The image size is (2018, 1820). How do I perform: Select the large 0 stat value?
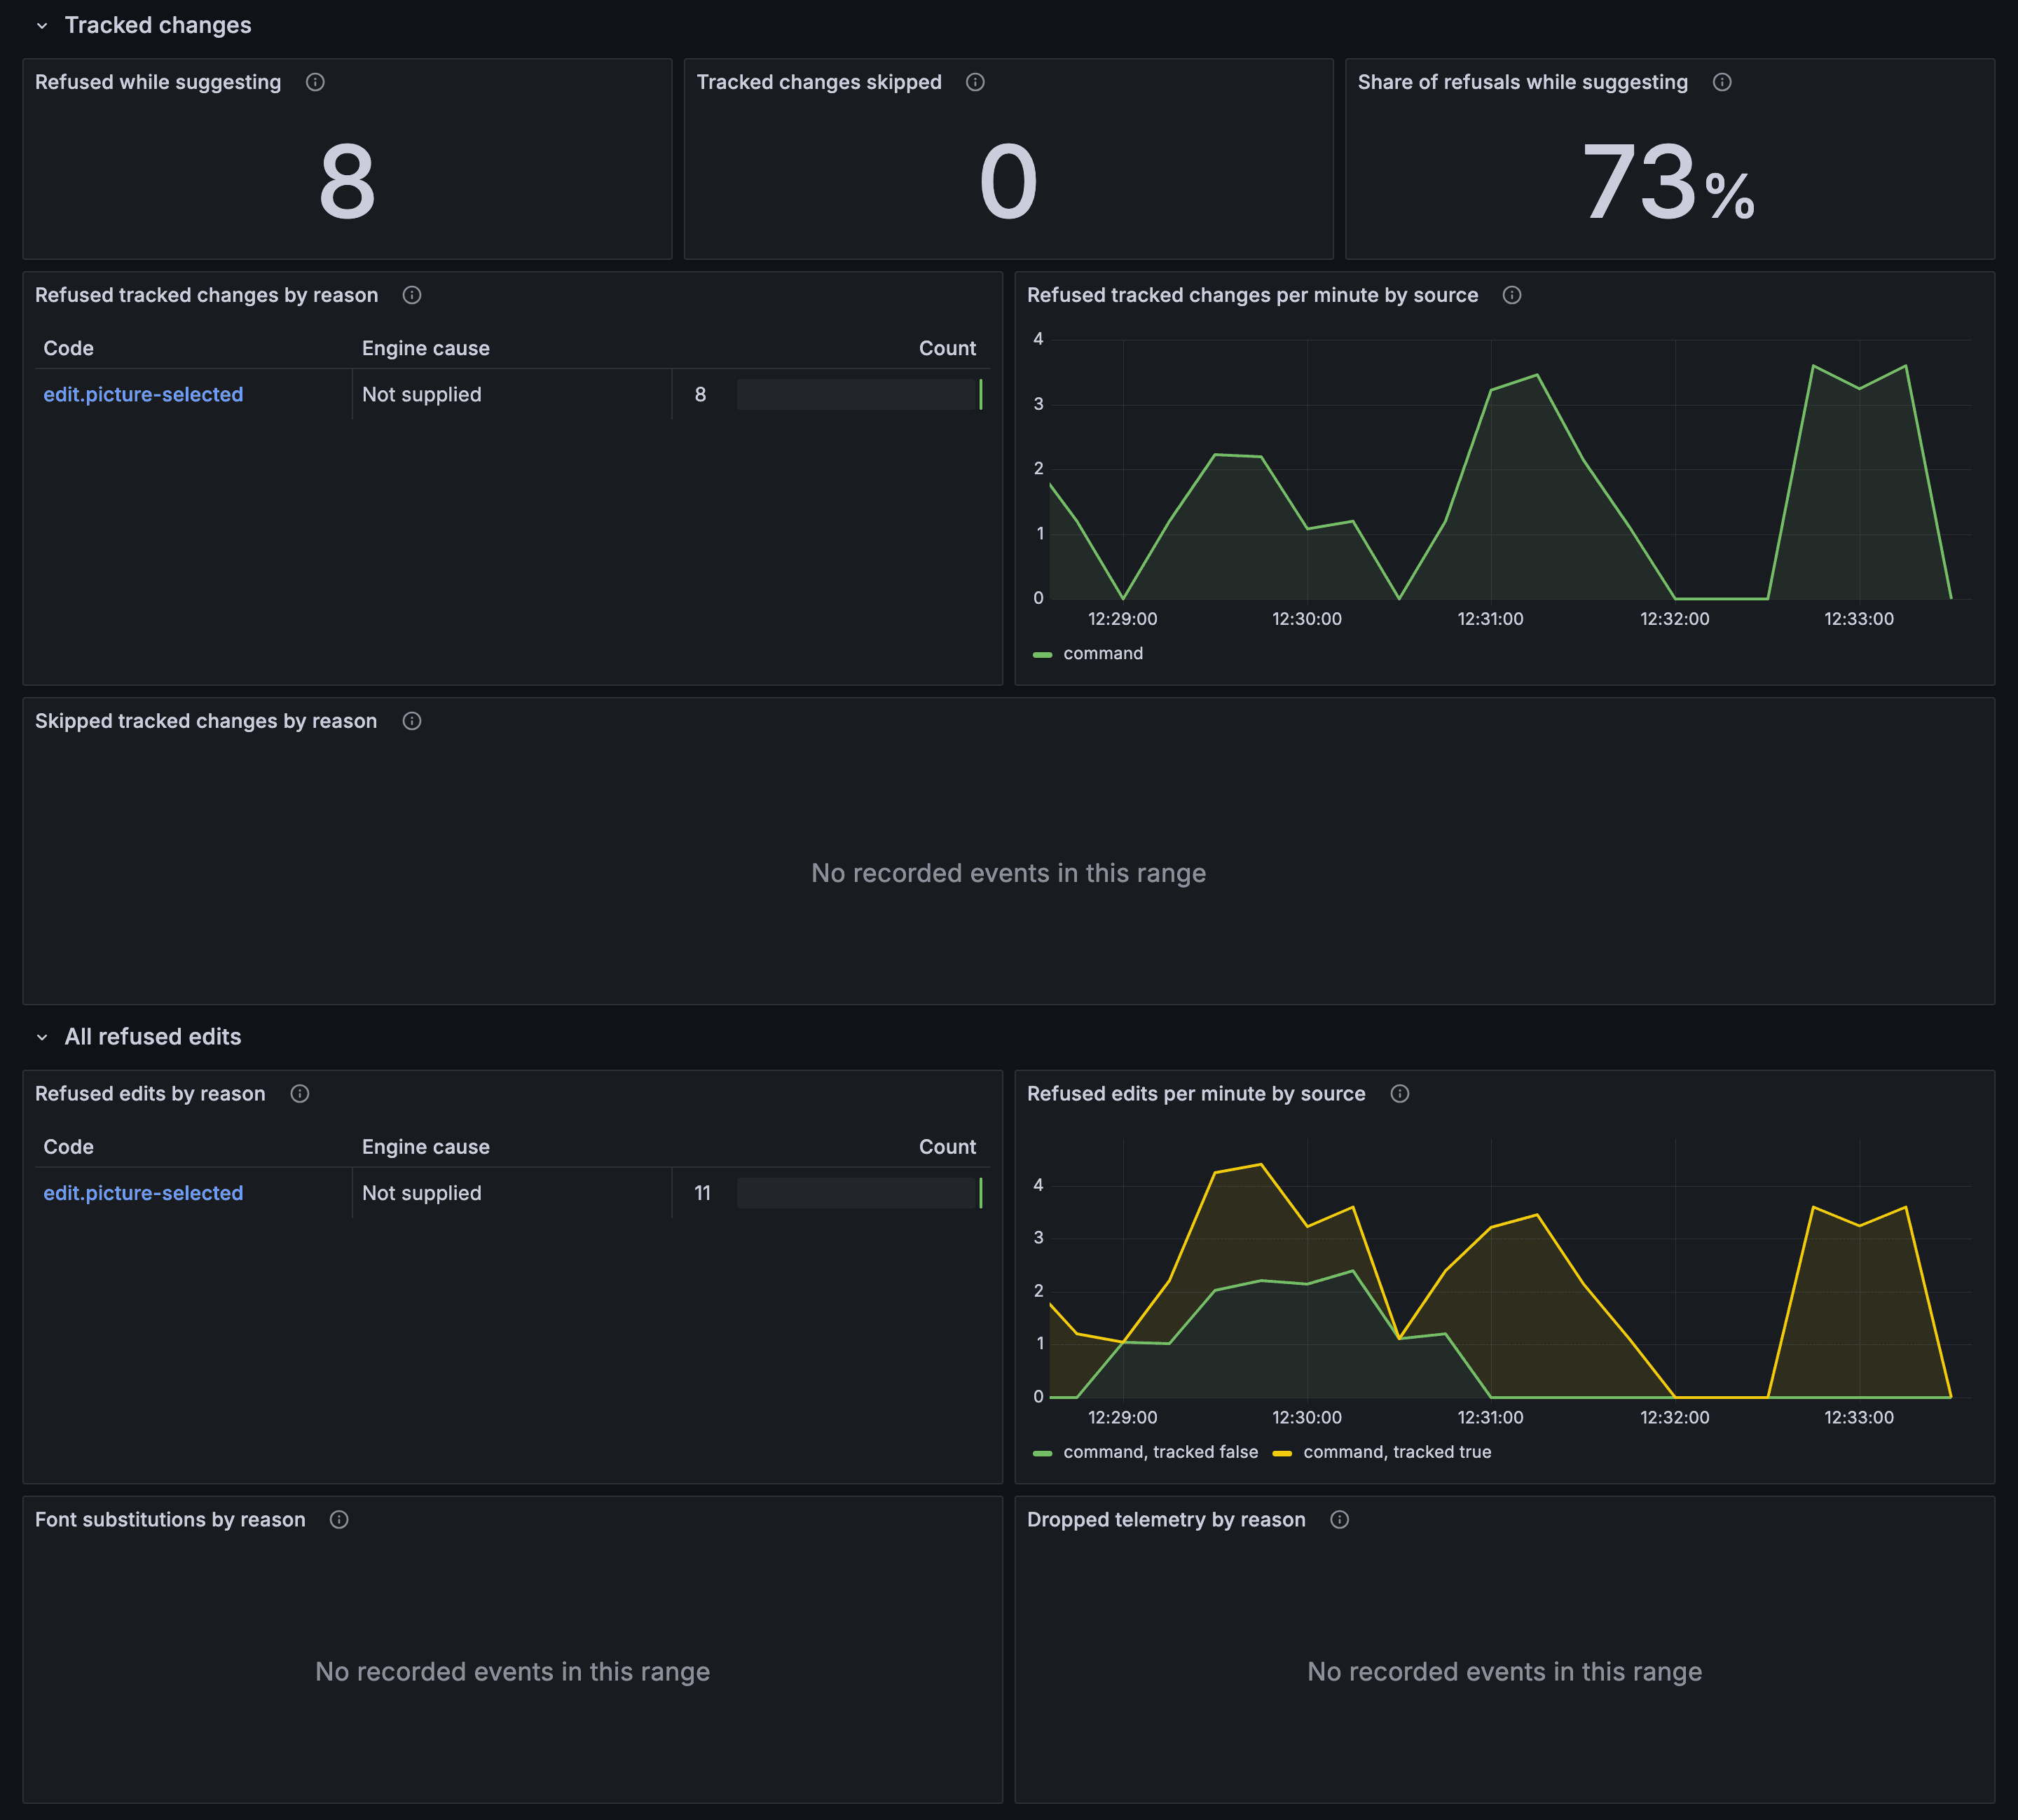[1008, 182]
